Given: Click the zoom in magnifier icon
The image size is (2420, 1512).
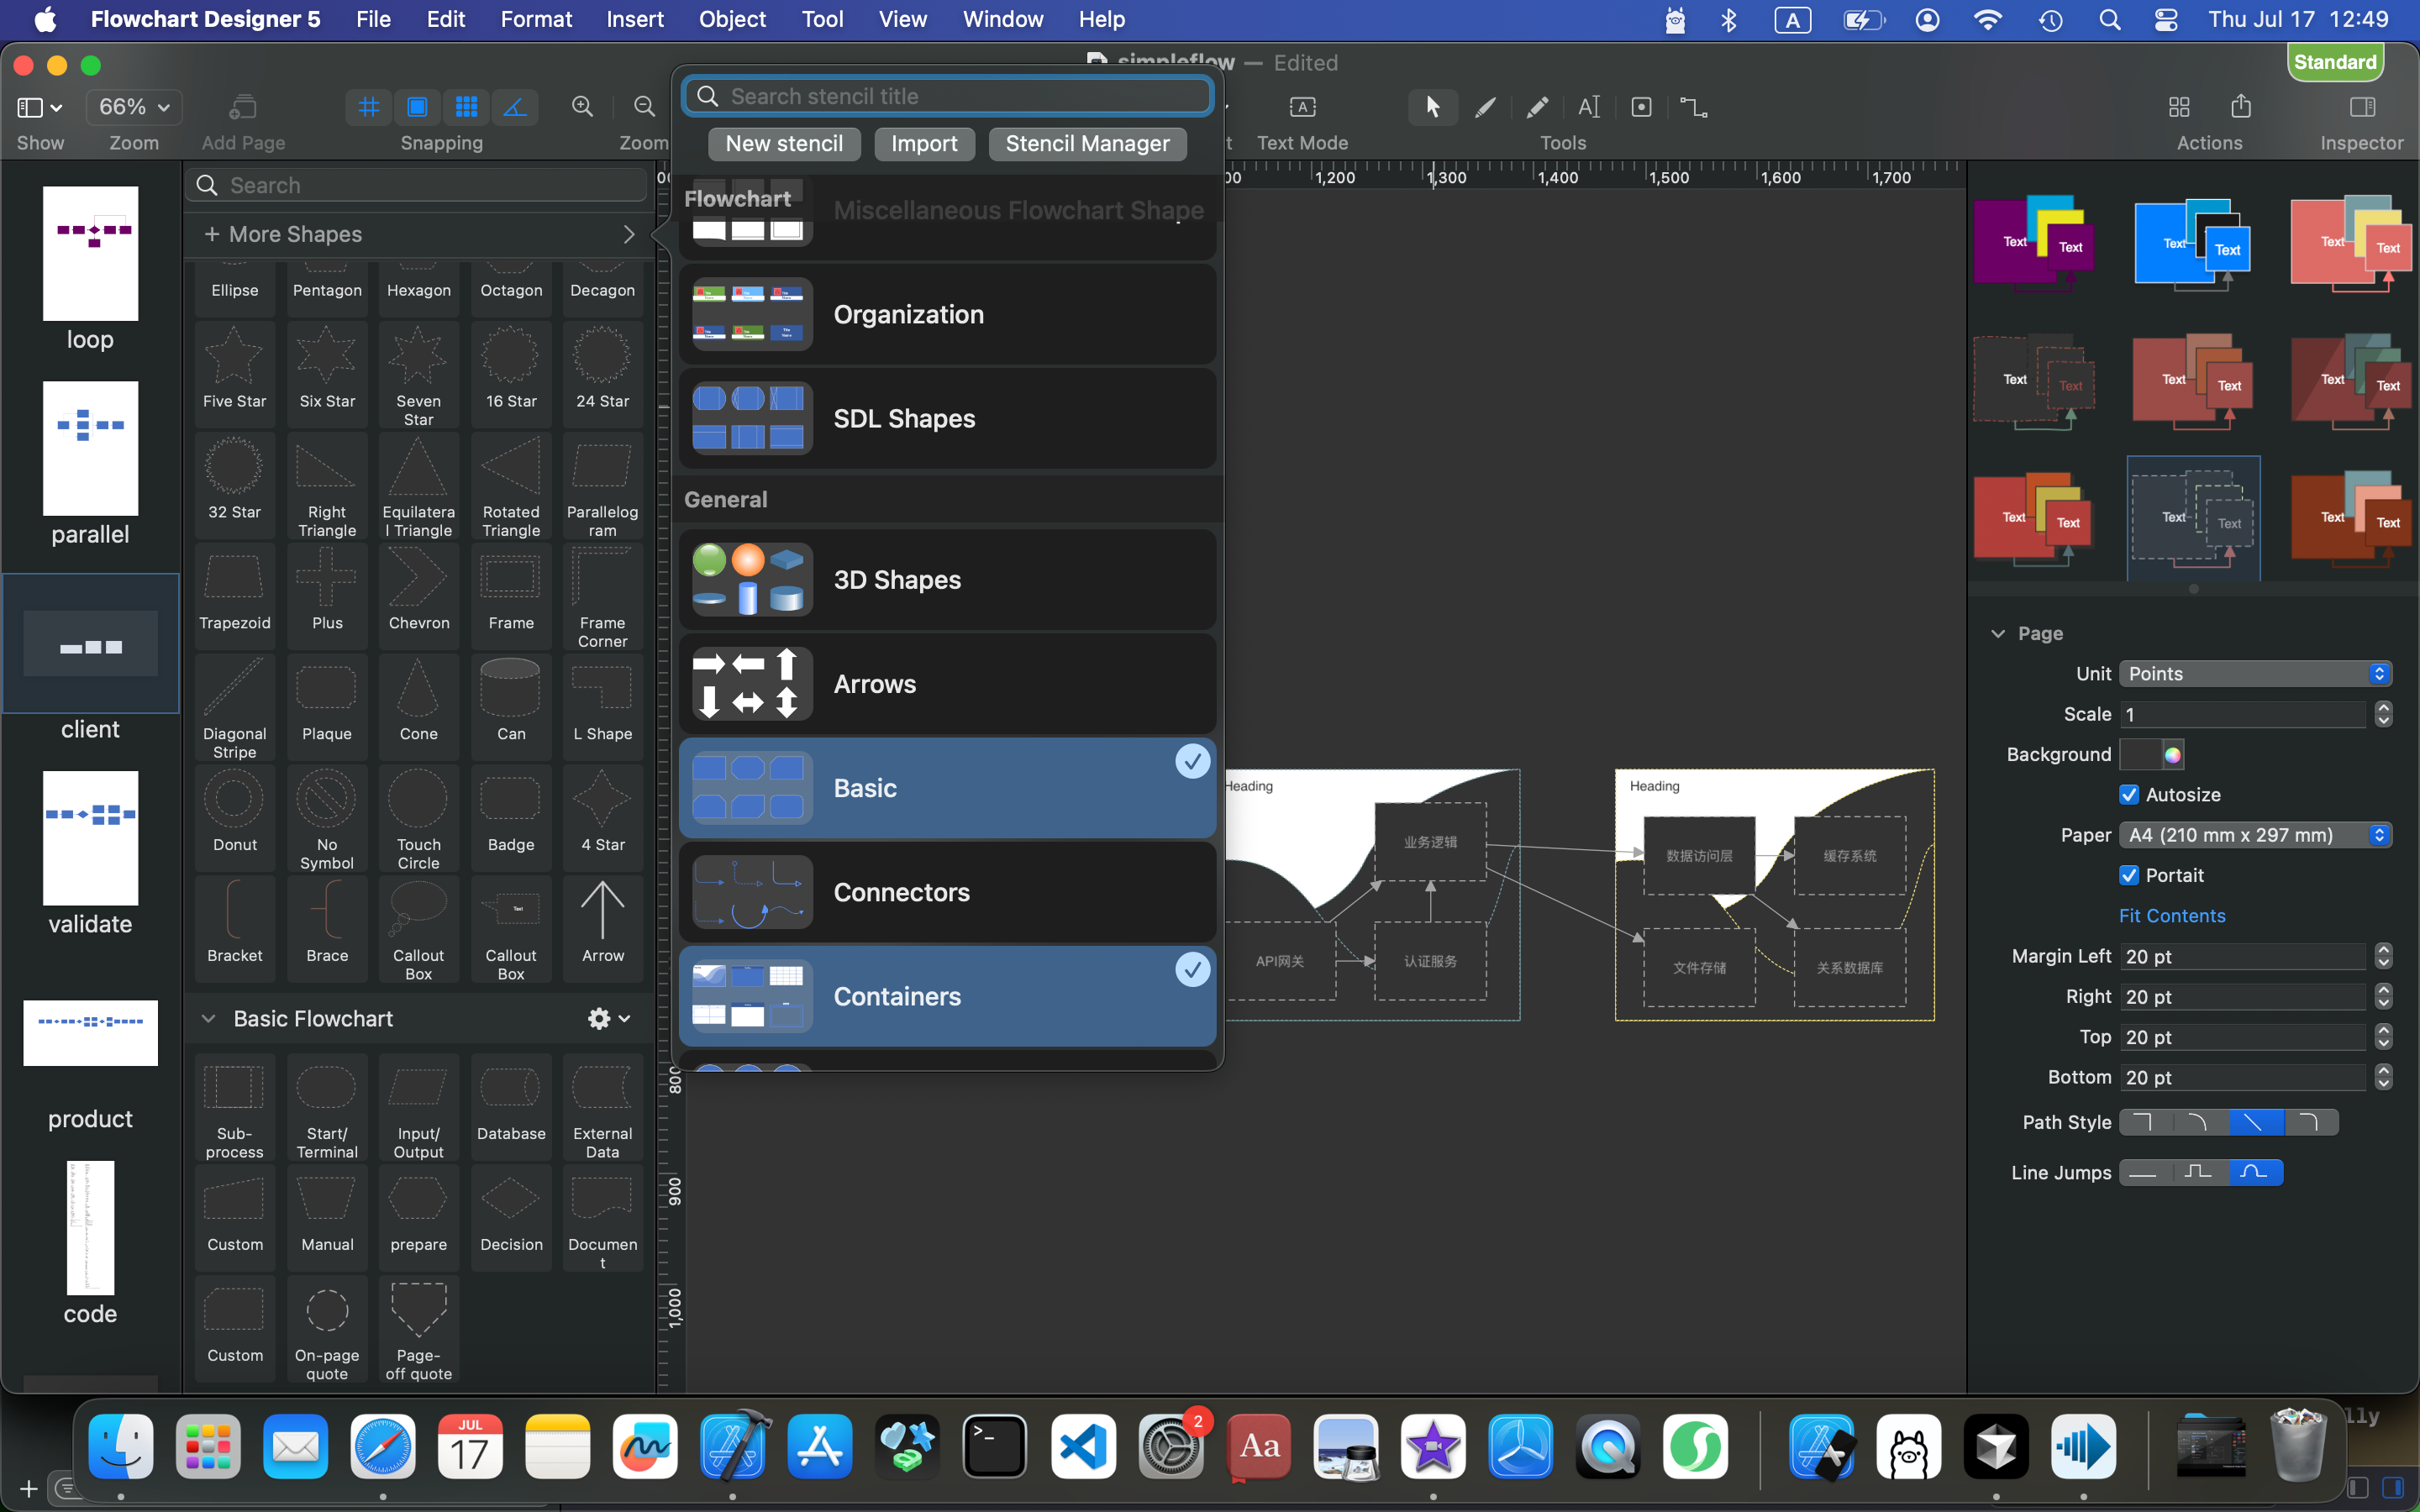Looking at the screenshot, I should tap(582, 107).
